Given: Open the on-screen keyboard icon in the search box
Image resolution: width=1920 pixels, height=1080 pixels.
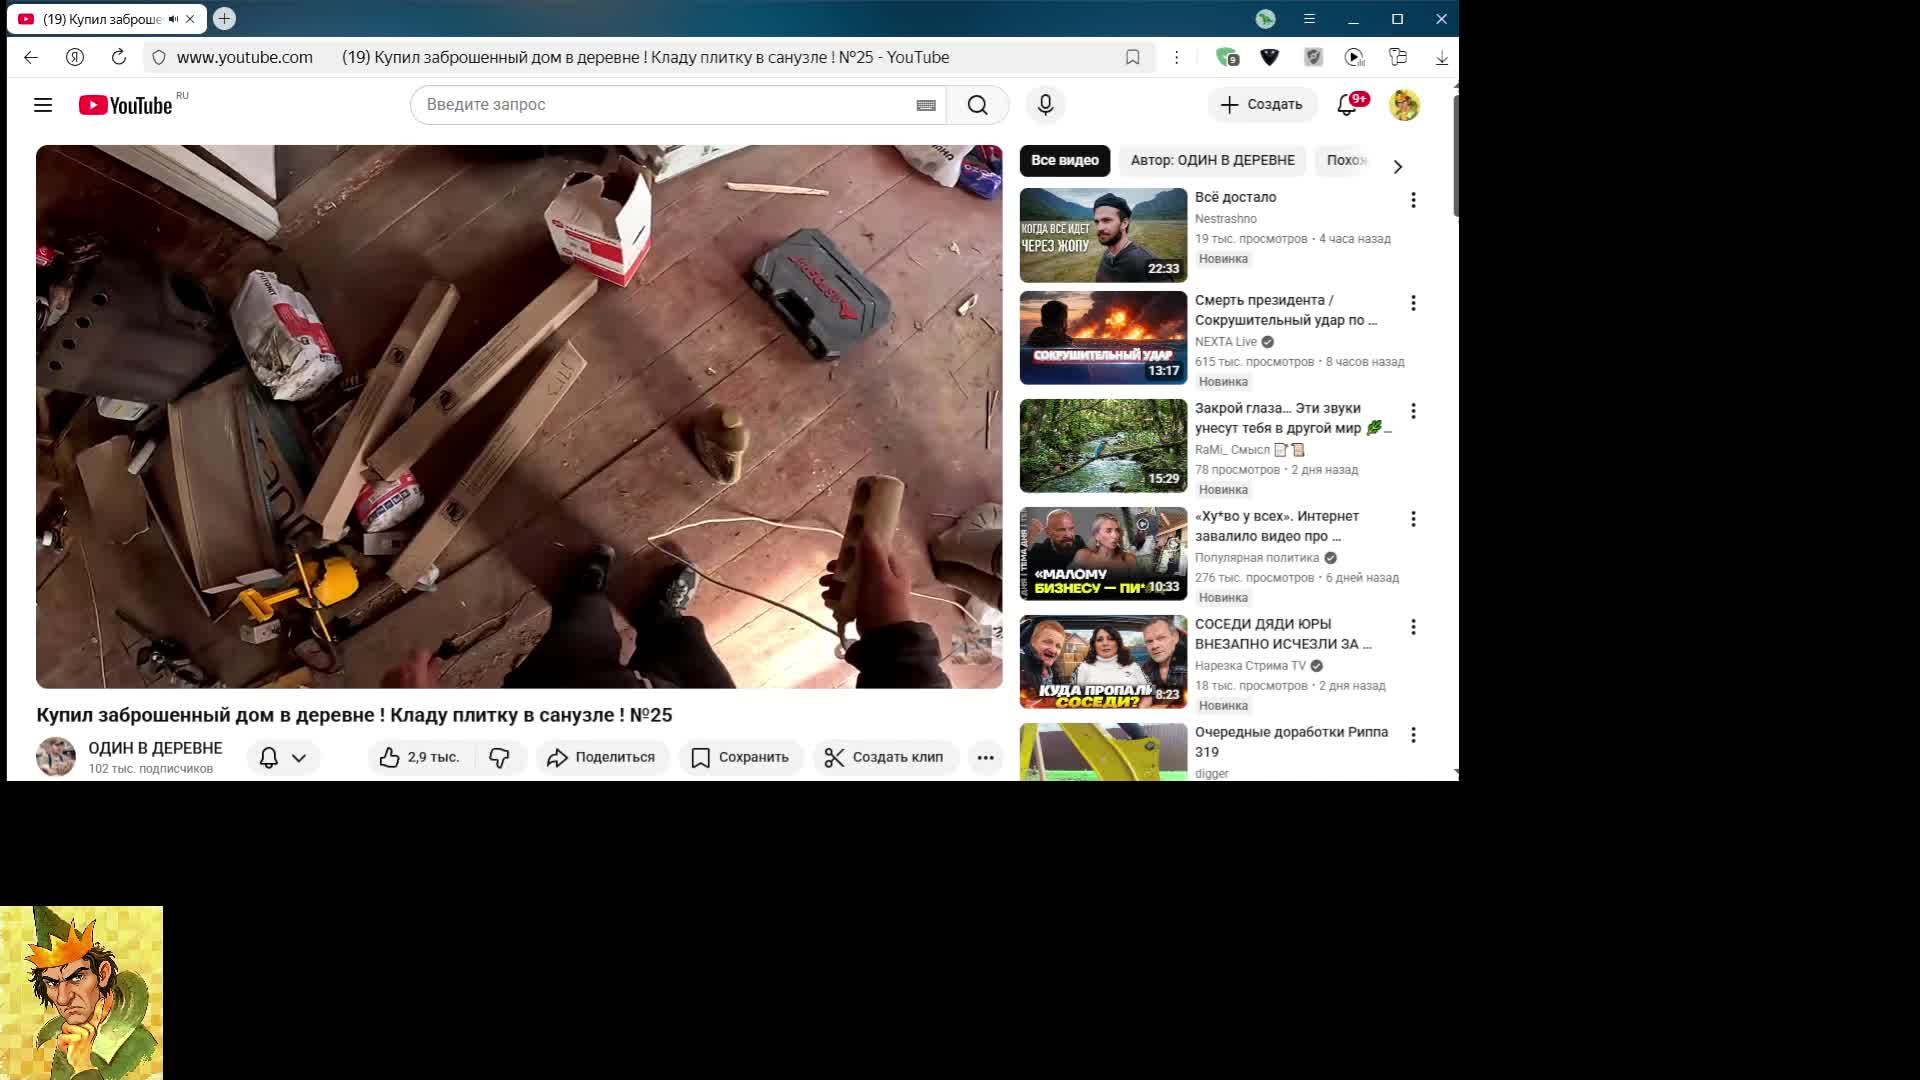Looking at the screenshot, I should [926, 105].
